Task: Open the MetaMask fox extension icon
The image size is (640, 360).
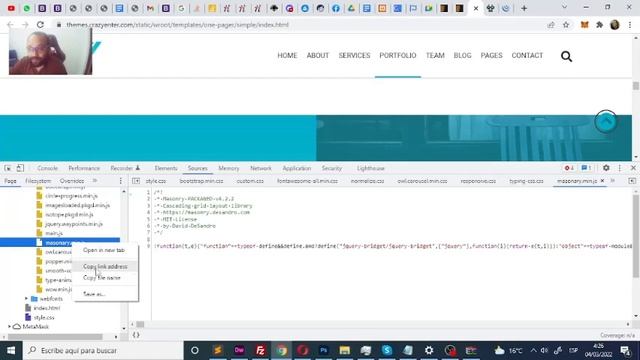Action: coord(584,25)
